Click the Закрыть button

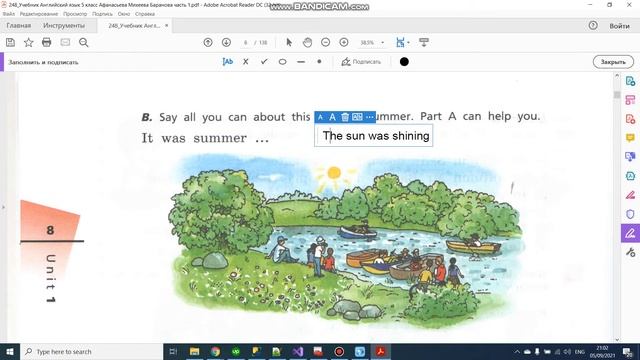pyautogui.click(x=613, y=62)
